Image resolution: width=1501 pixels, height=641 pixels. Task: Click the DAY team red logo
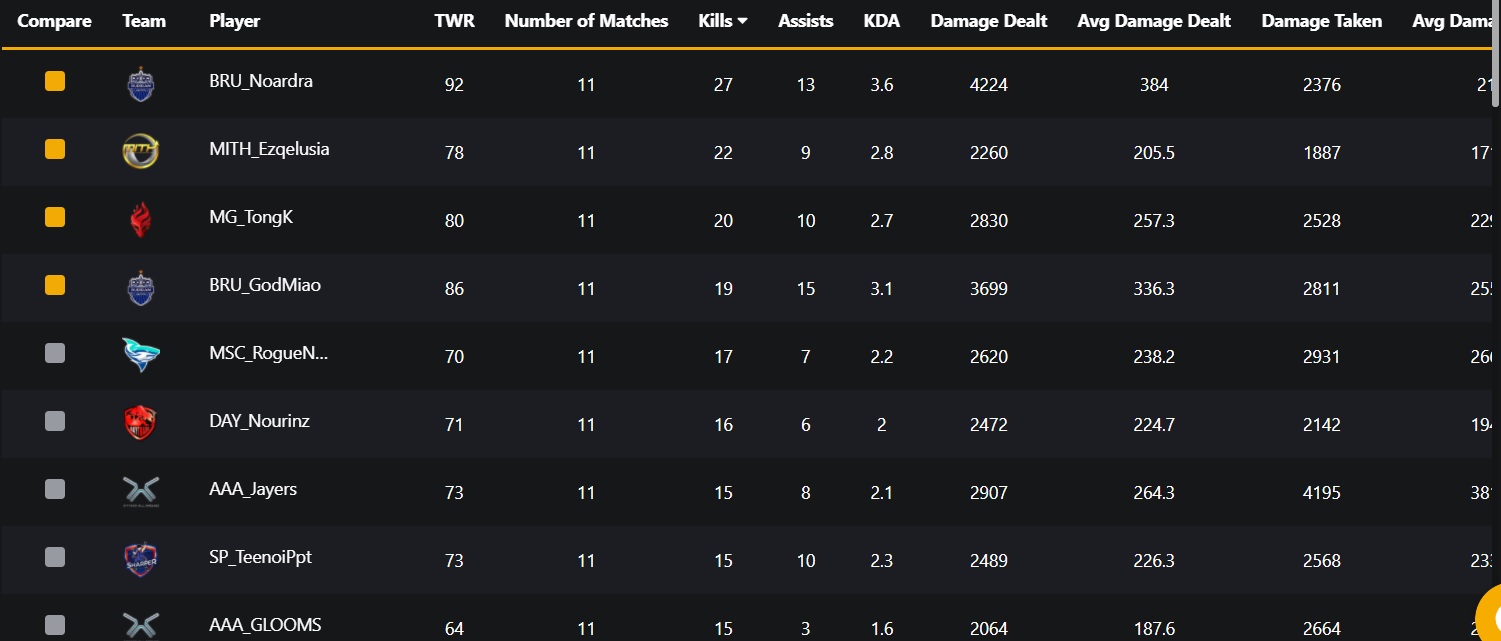[141, 424]
